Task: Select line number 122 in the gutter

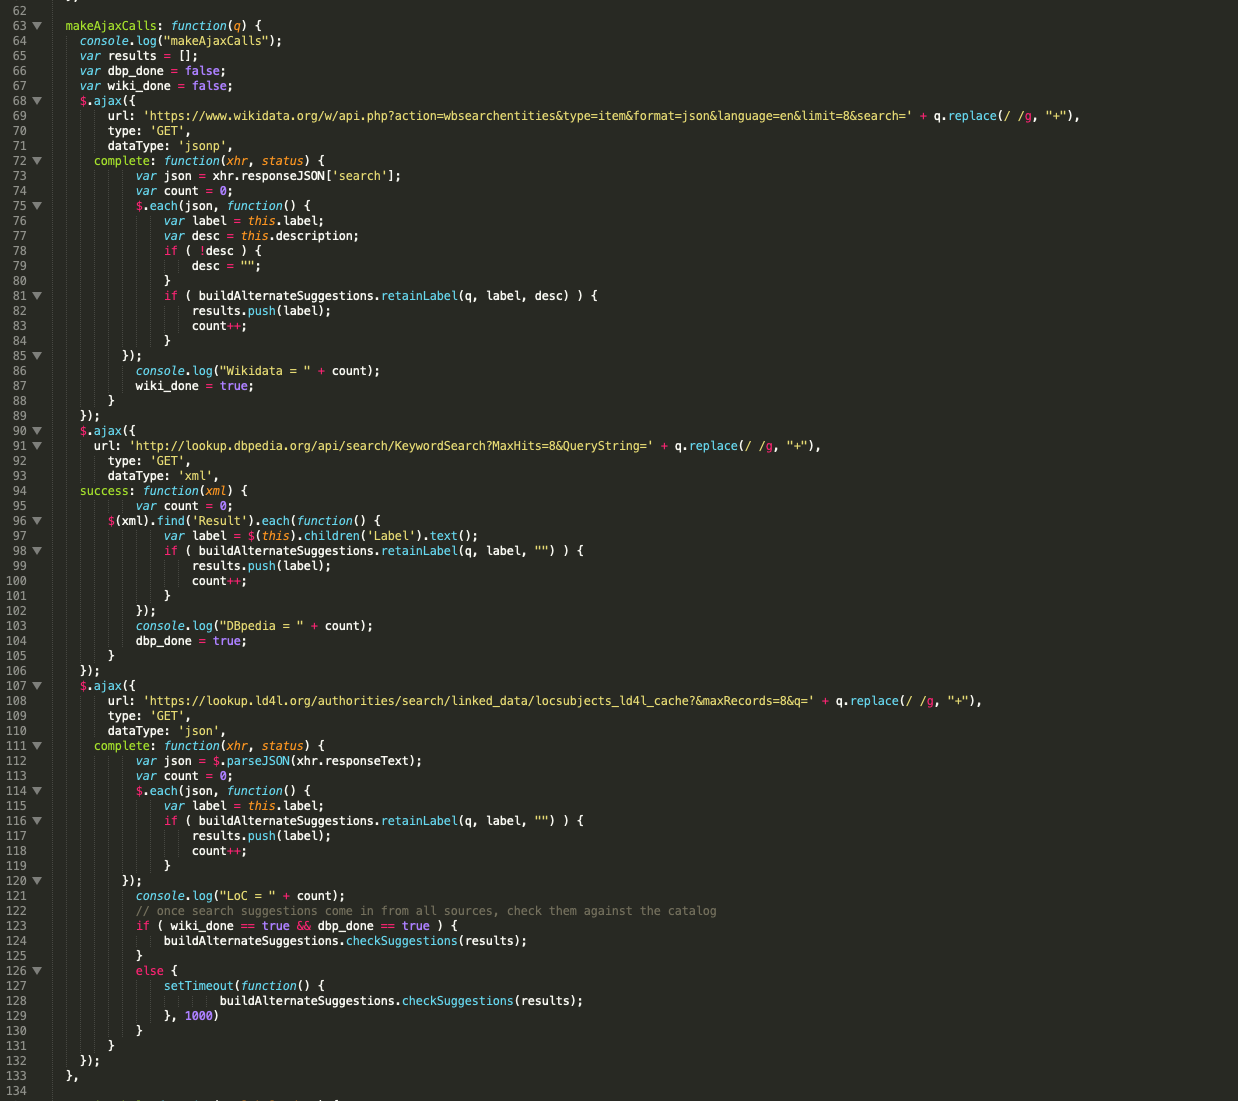Action: (x=16, y=911)
